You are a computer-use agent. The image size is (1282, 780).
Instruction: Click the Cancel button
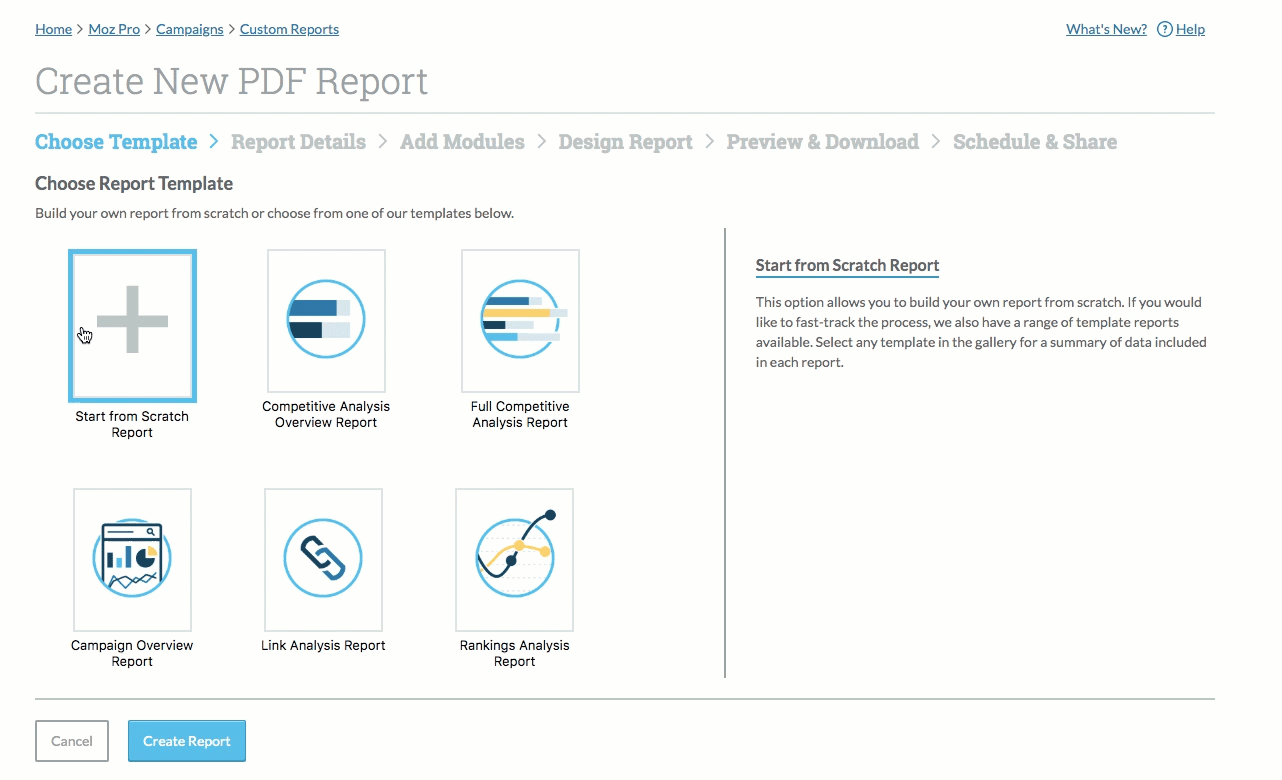72,741
